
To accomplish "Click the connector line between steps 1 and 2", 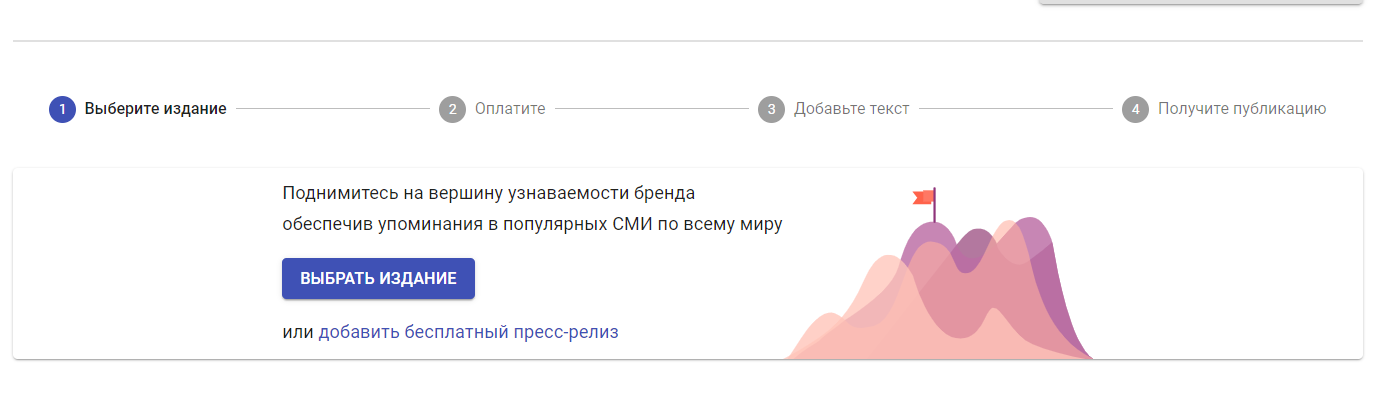I will [332, 109].
